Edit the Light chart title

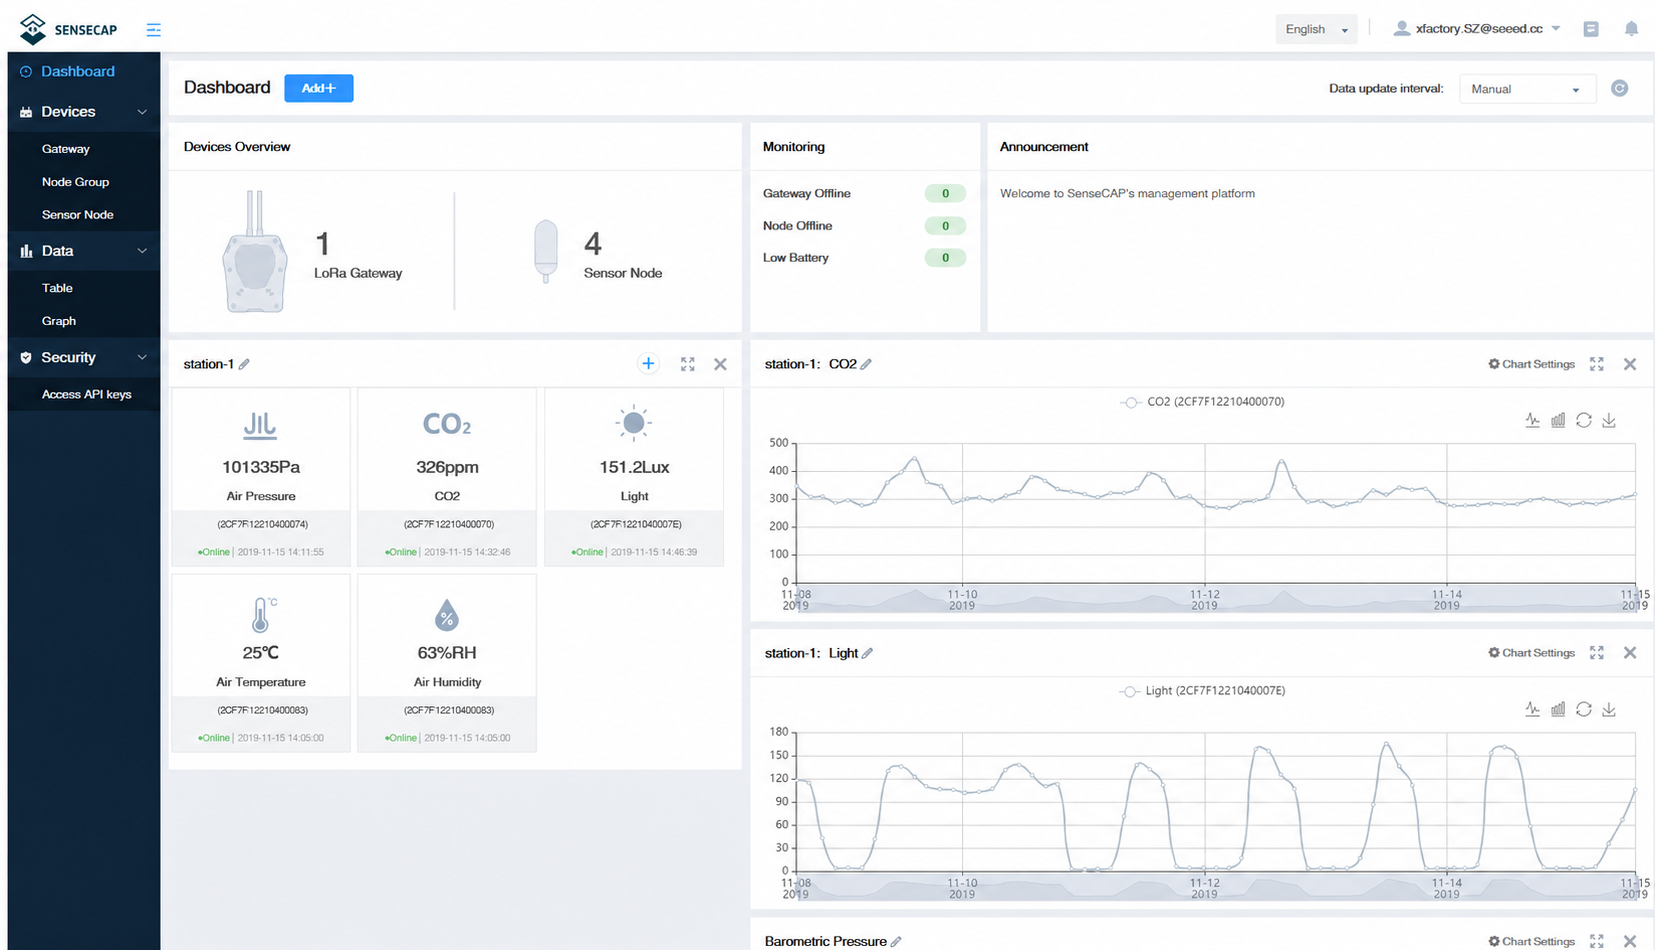(x=867, y=653)
